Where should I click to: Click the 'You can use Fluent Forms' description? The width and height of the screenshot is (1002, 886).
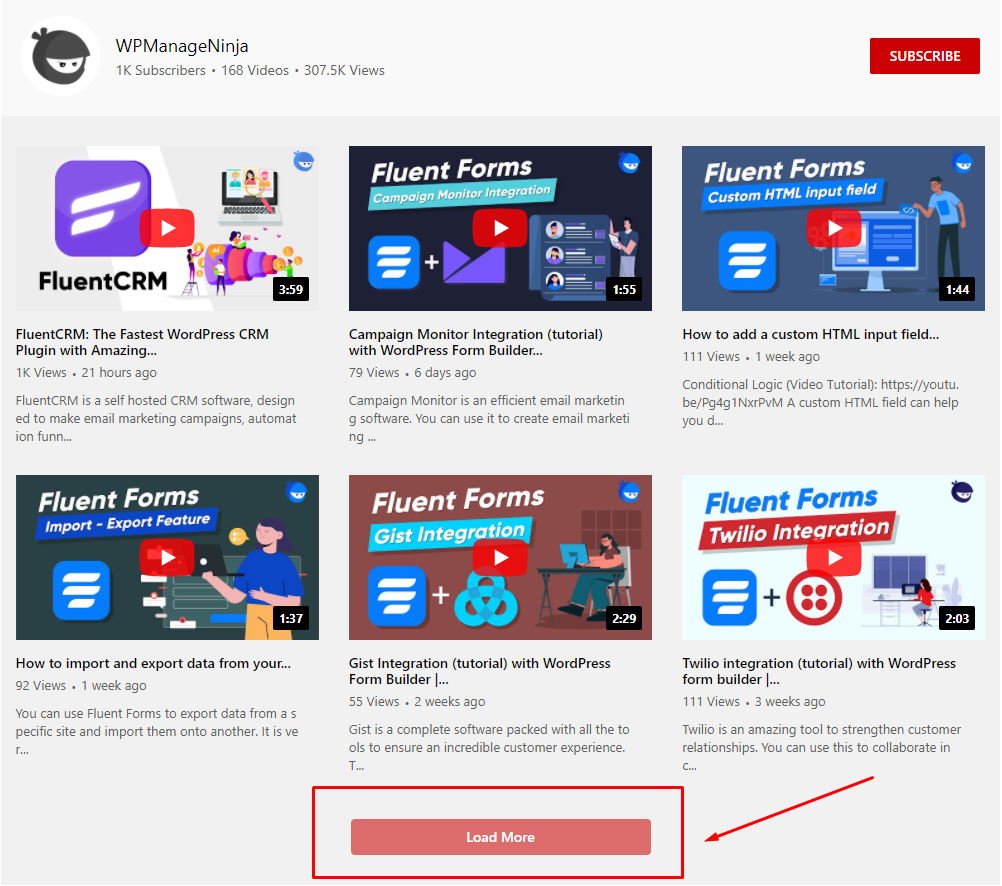point(157,731)
